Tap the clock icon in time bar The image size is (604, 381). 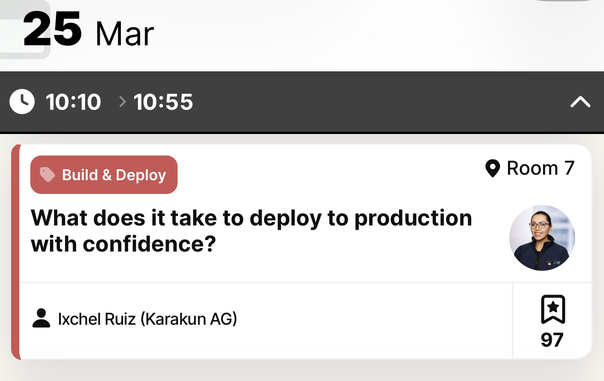click(x=22, y=102)
